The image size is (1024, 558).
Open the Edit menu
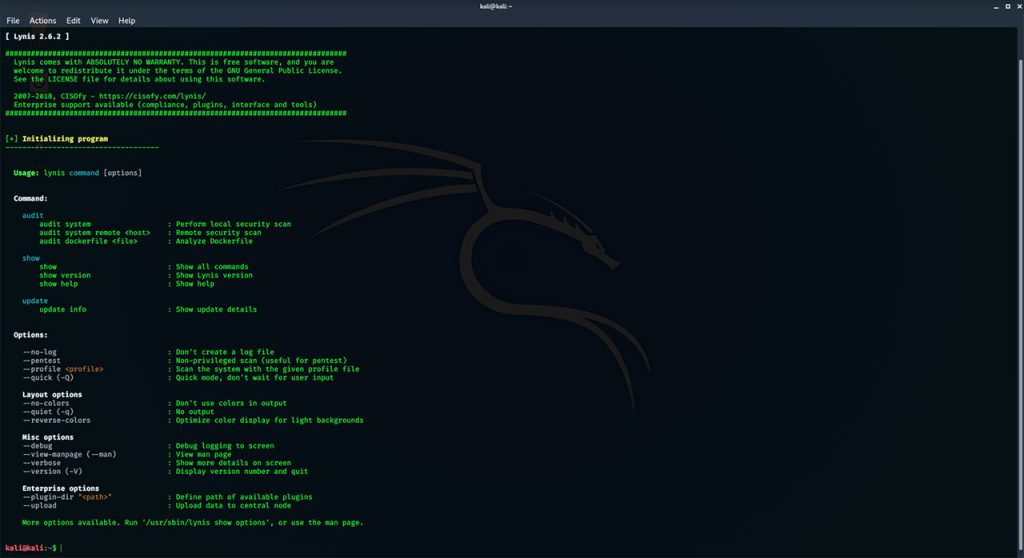(x=73, y=21)
